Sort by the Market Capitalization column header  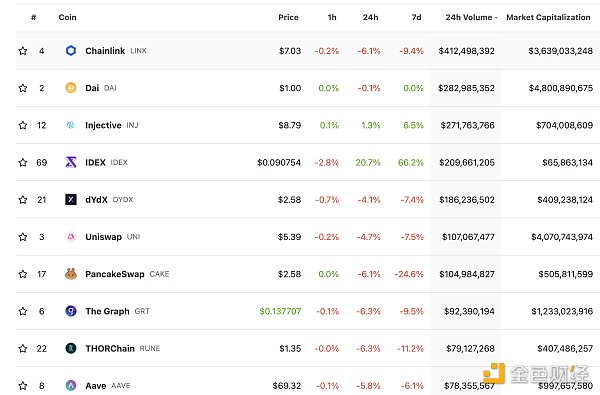click(x=548, y=17)
